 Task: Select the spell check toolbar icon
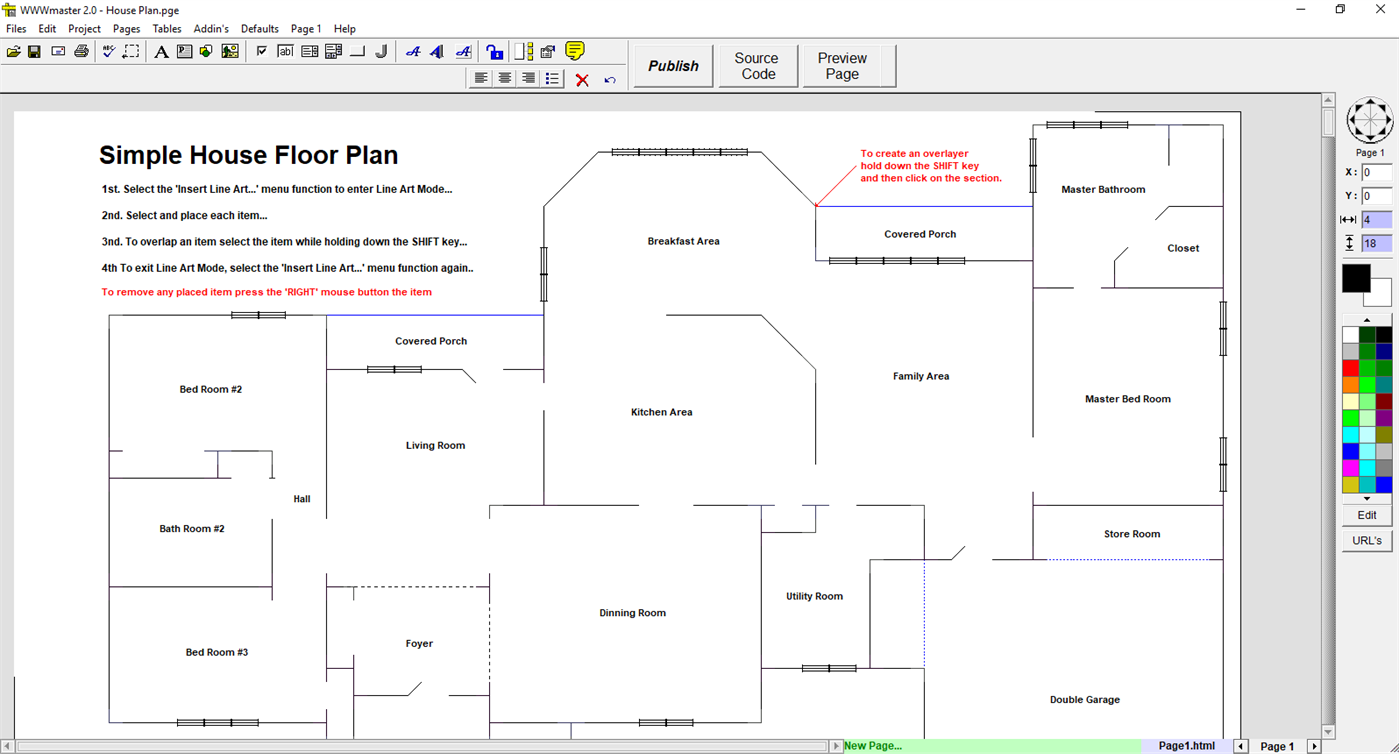click(x=108, y=51)
